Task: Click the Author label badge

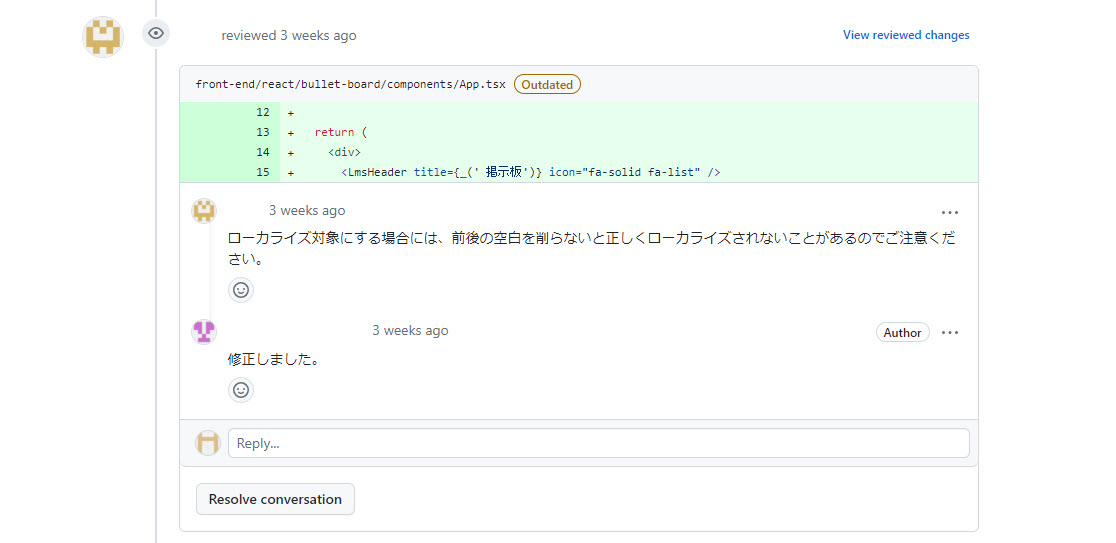Action: [902, 333]
